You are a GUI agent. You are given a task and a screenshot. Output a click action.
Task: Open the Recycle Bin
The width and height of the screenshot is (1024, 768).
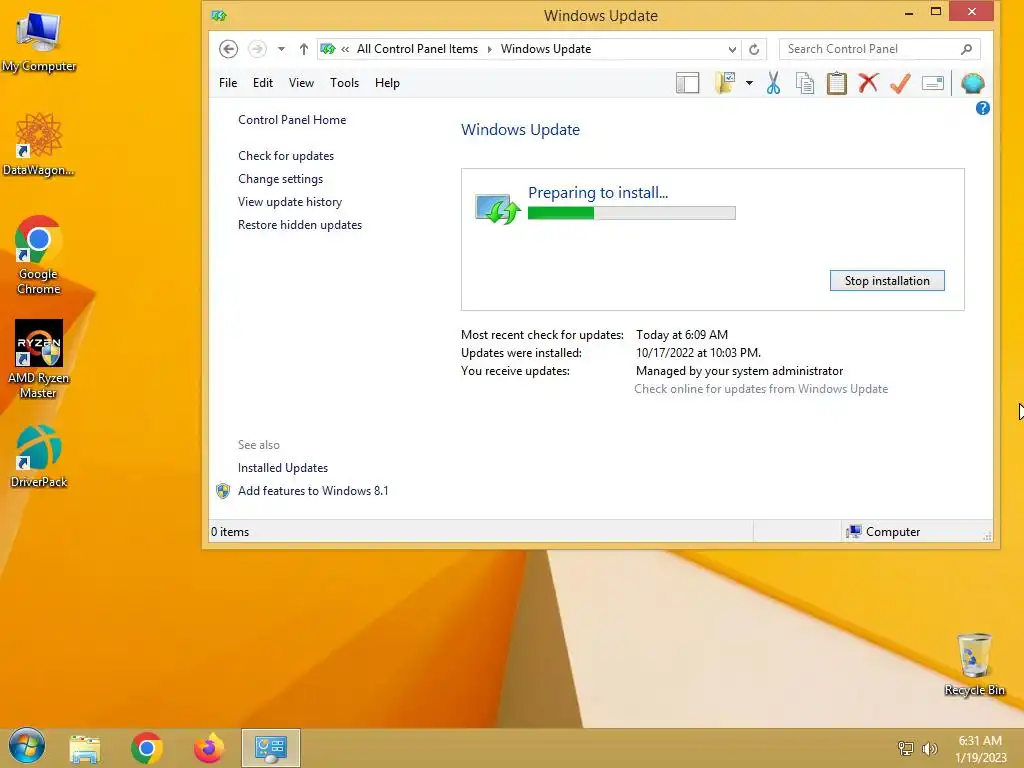[974, 664]
